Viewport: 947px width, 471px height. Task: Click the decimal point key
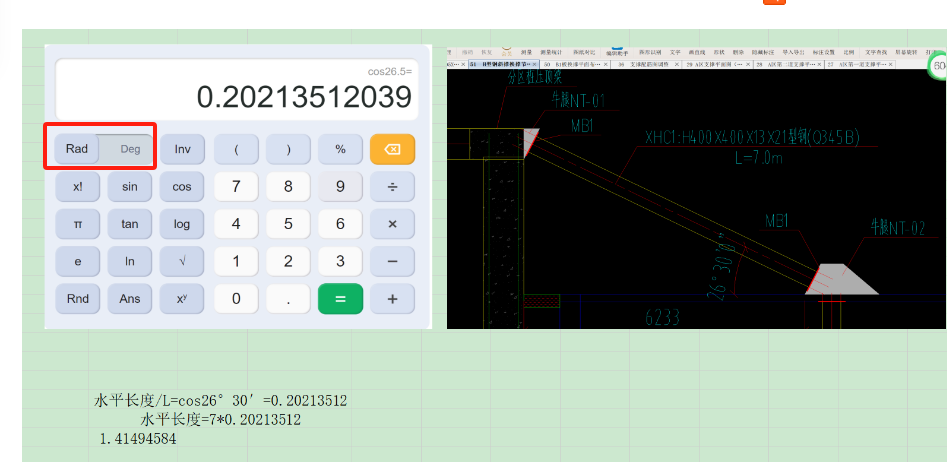point(288,299)
